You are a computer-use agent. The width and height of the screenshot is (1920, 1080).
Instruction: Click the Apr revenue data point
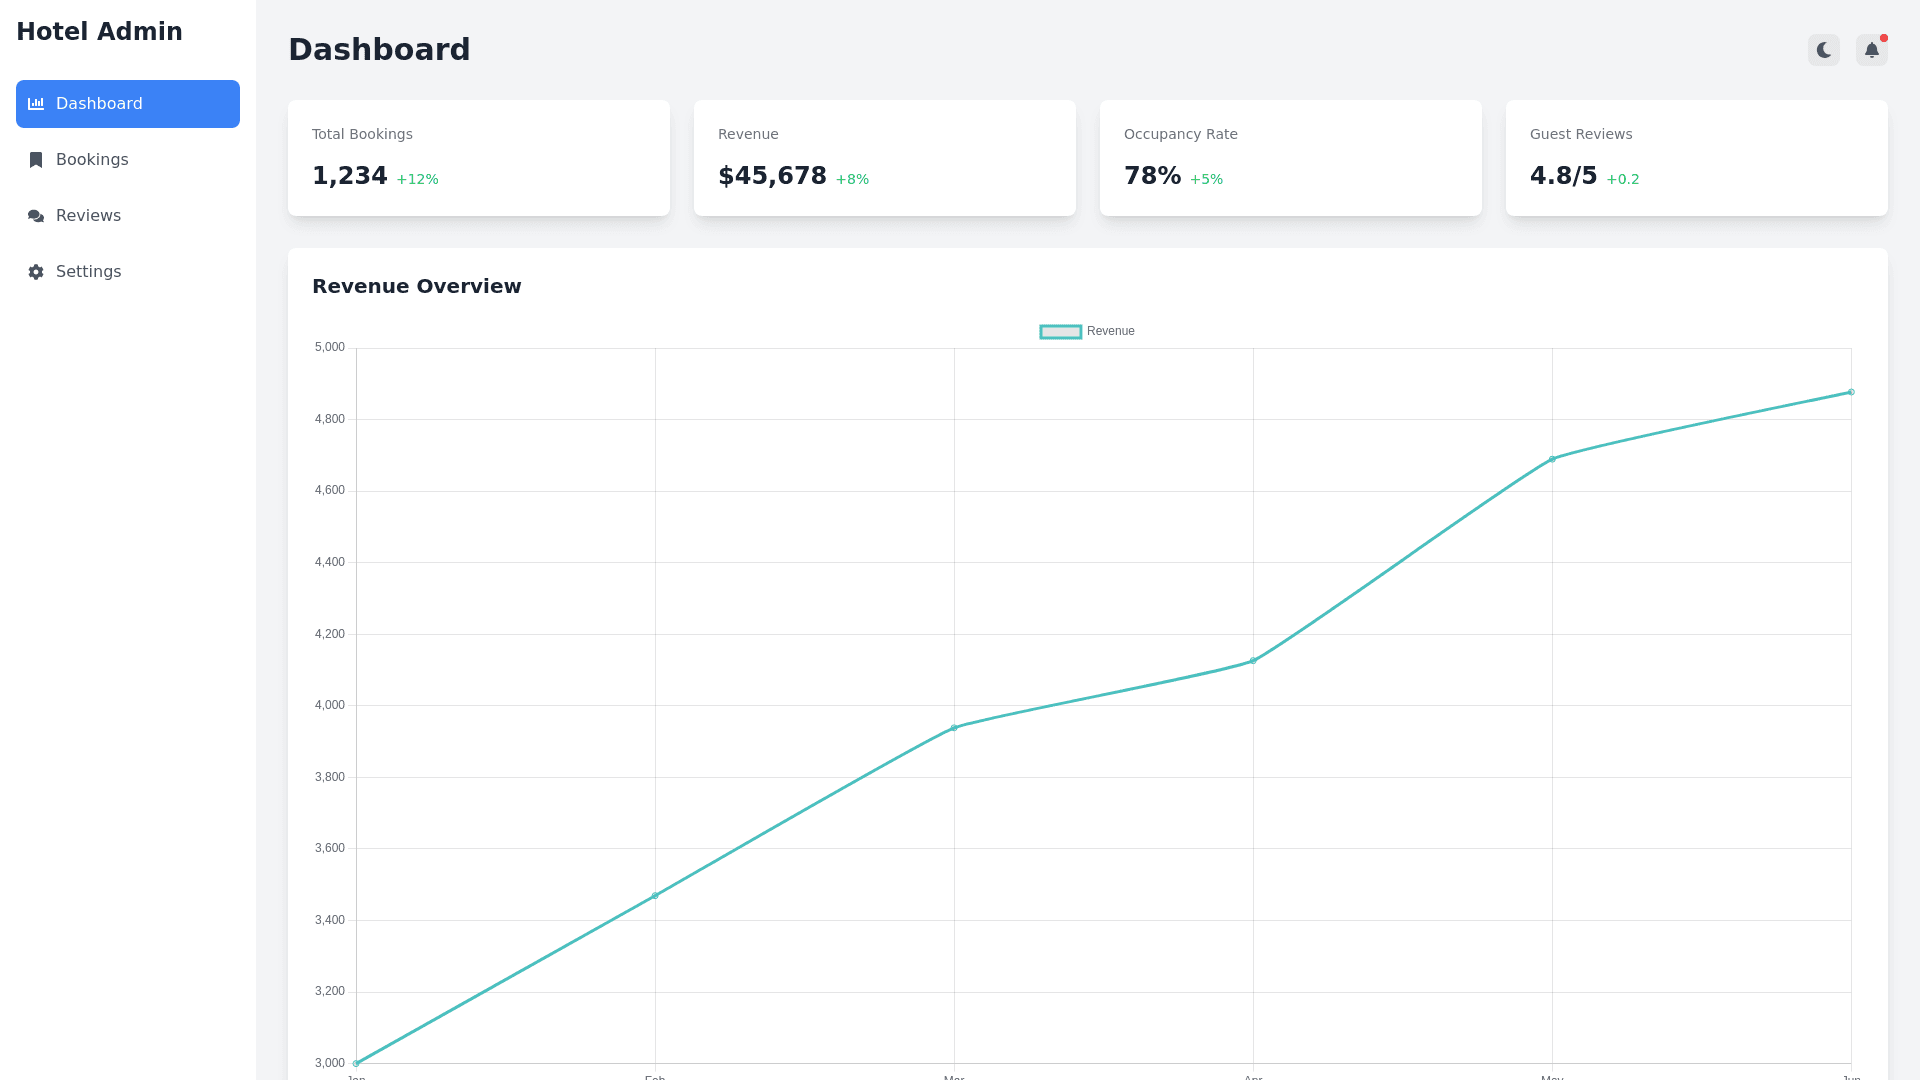(x=1253, y=661)
